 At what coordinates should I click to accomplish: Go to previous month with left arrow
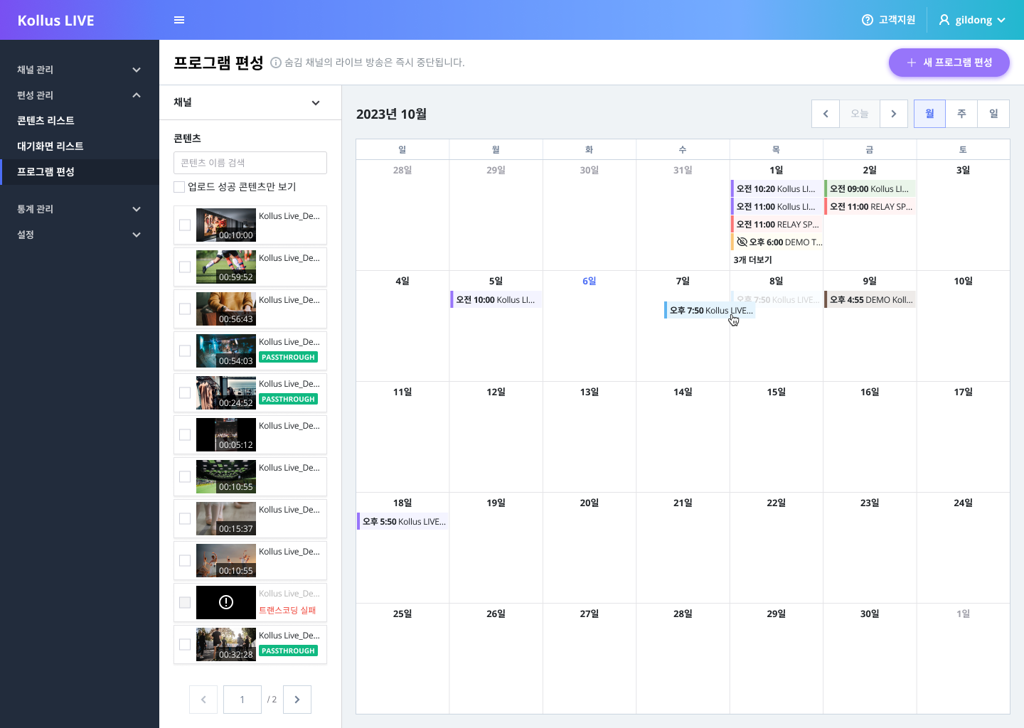(825, 114)
